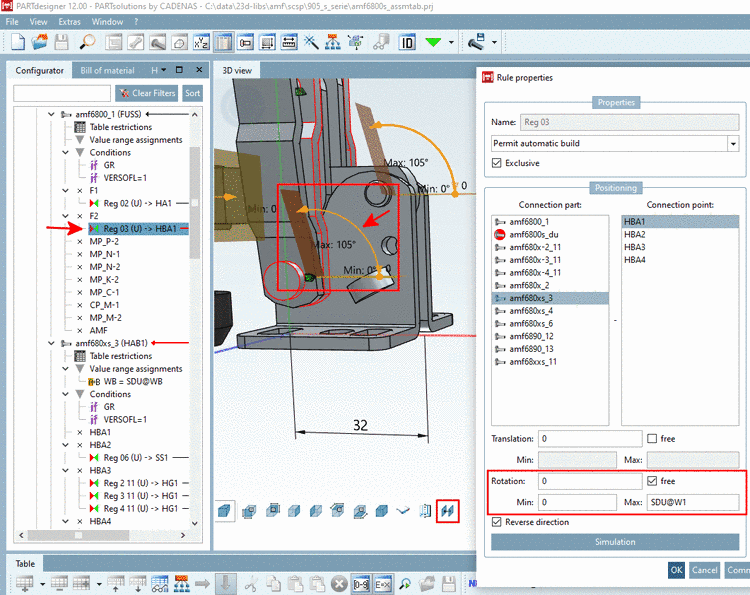The height and width of the screenshot is (595, 750).
Task: Open the Extras menu
Action: (70, 20)
